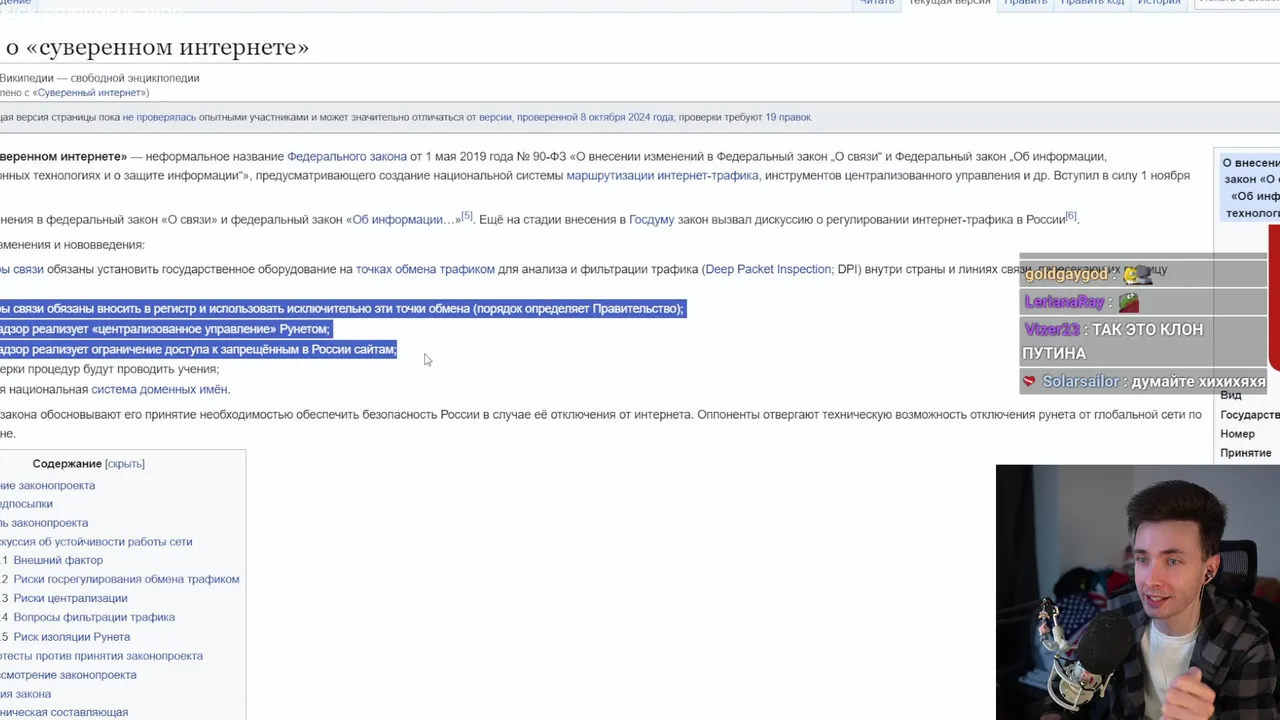Open the 'ническая составляющая' contents entry
The image size is (1280, 720).
pyautogui.click(x=64, y=712)
